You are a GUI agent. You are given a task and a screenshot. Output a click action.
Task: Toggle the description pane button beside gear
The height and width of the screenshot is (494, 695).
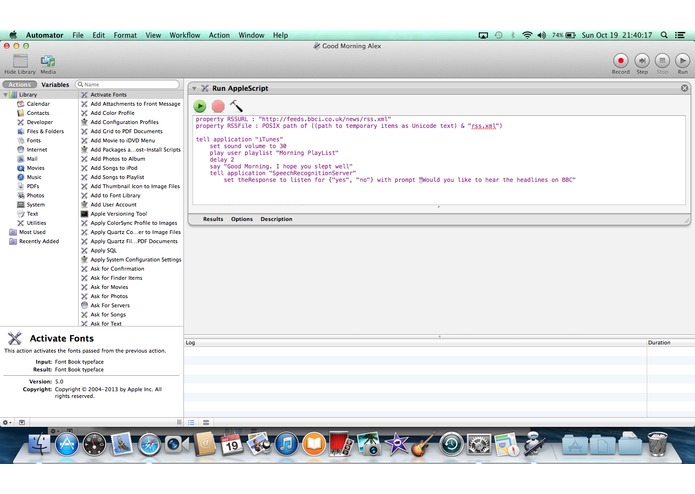click(22, 422)
